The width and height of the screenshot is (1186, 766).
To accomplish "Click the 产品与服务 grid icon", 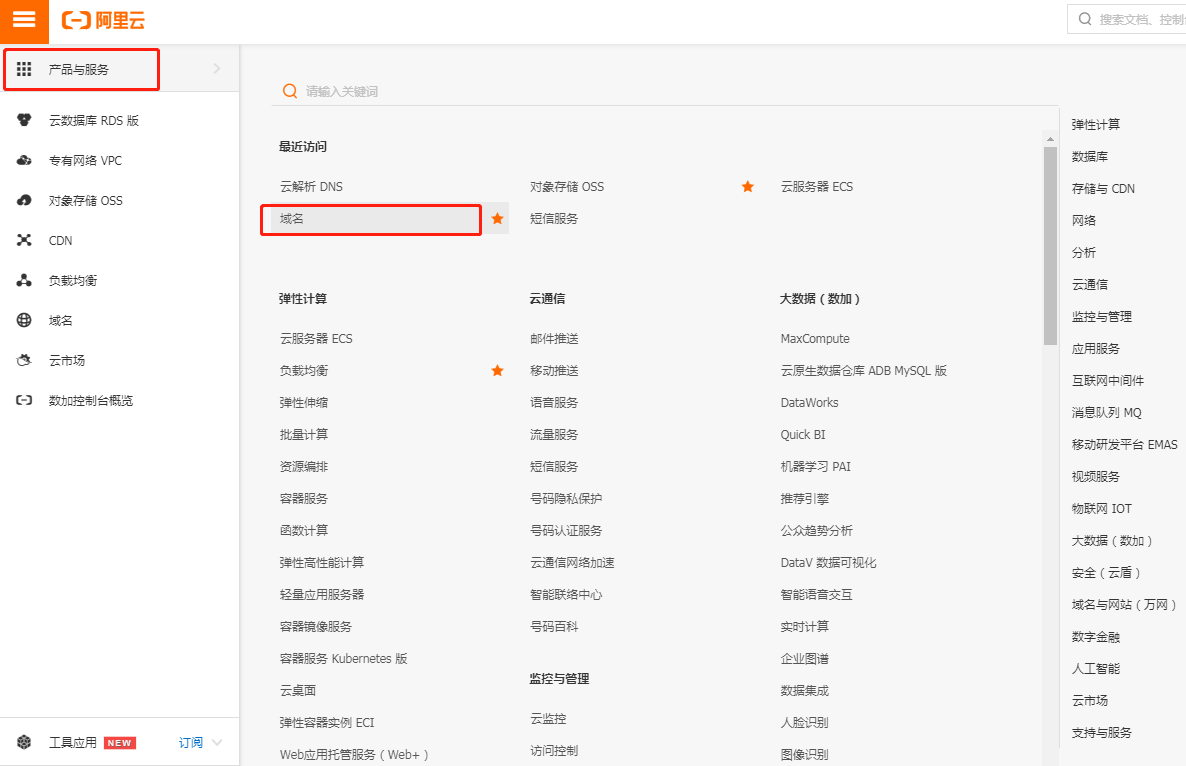I will pyautogui.click(x=24, y=69).
